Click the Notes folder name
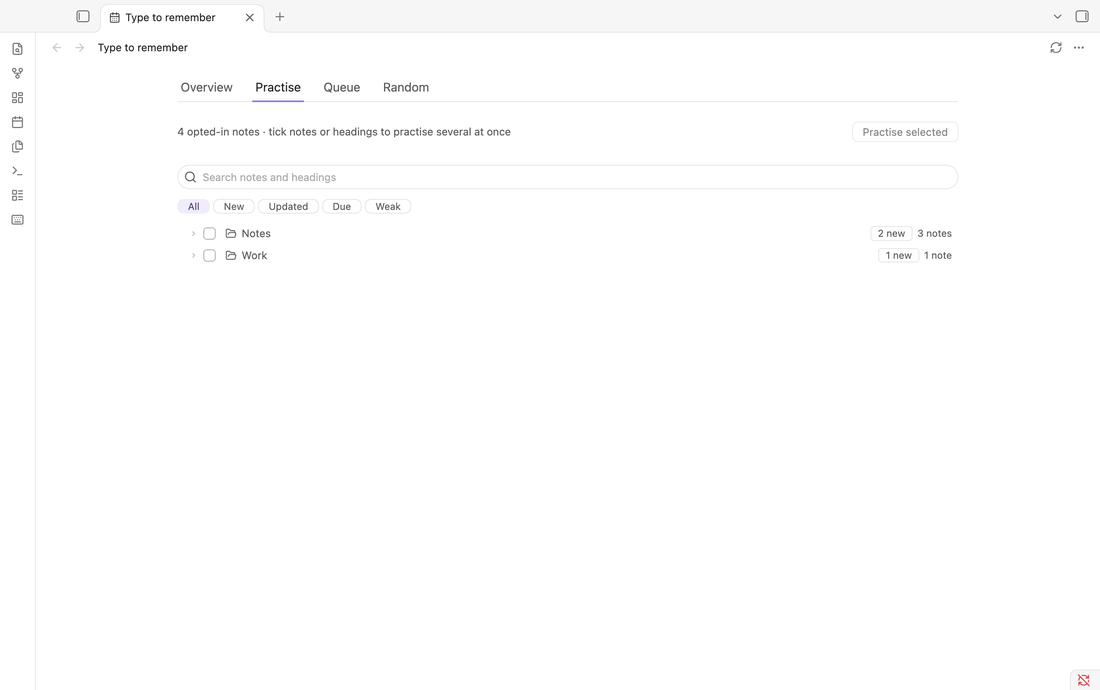The image size is (1100, 690). click(x=256, y=234)
